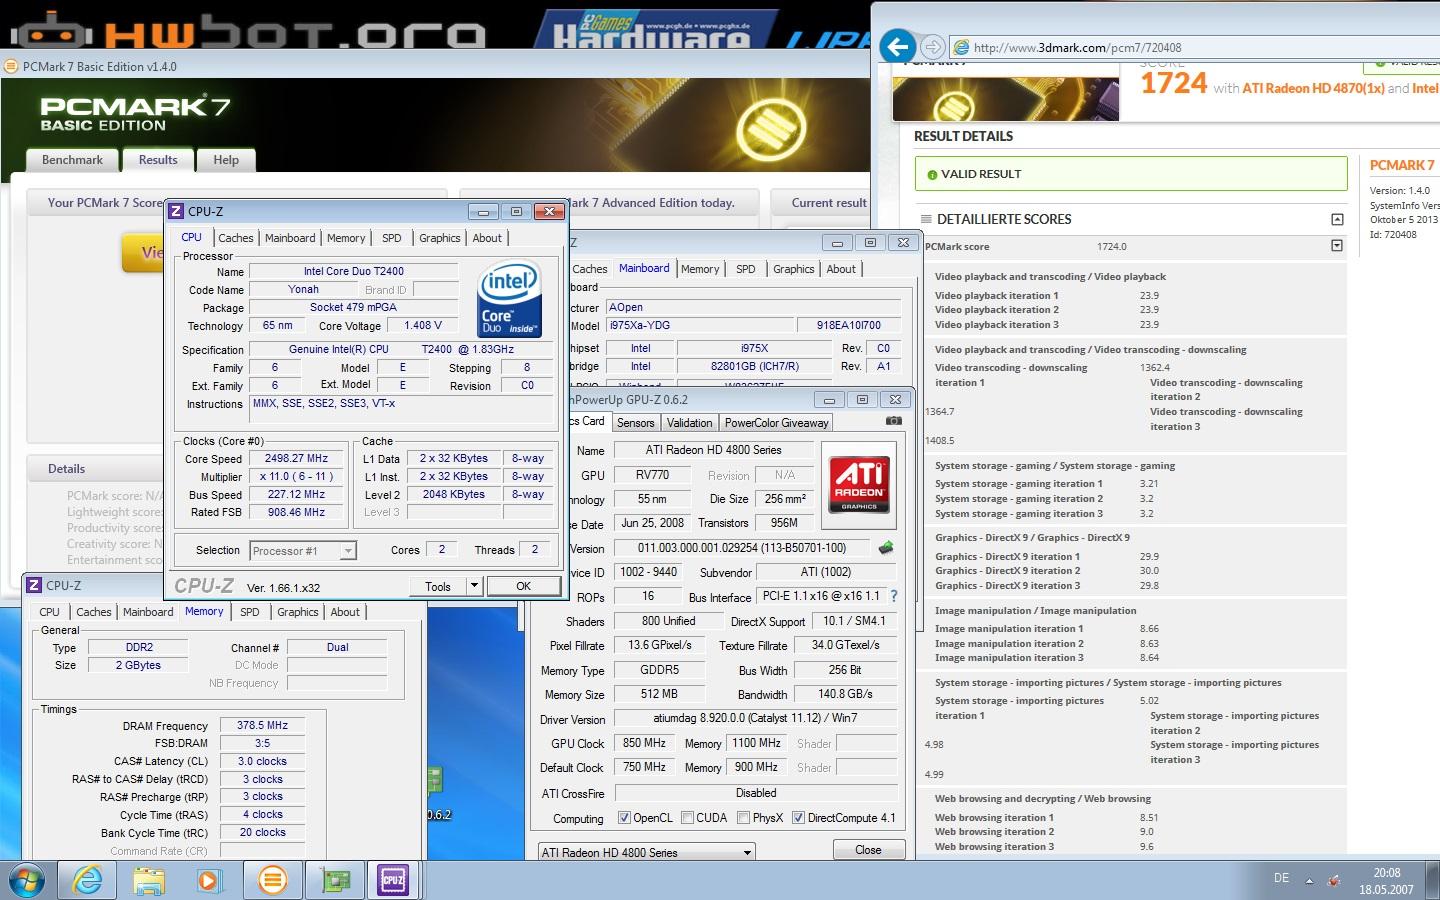Open the Windows Start menu
1440x900 pixels.
[27, 880]
